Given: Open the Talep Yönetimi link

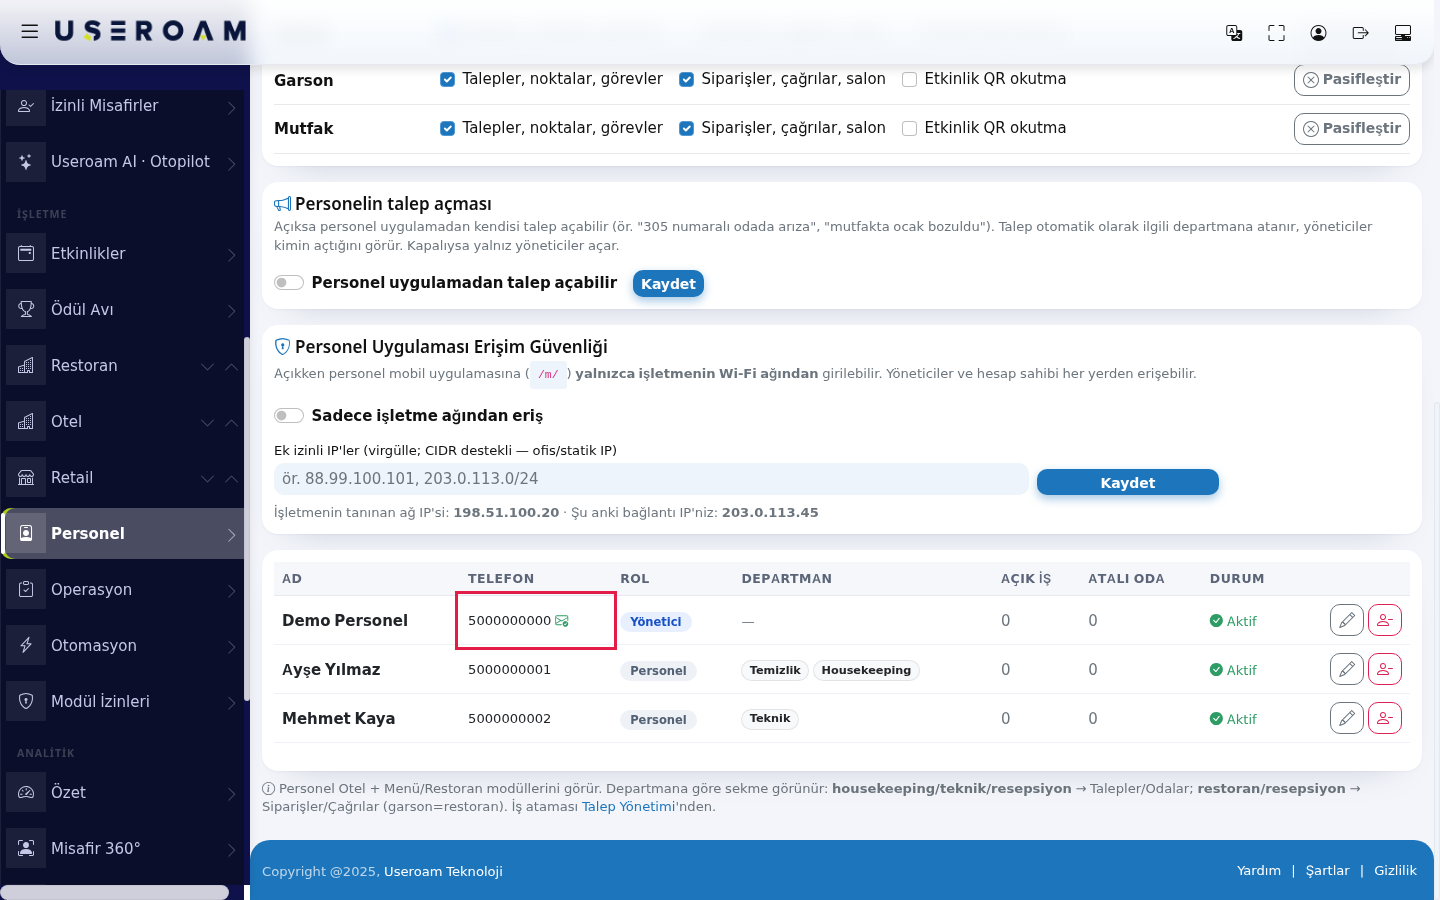Looking at the screenshot, I should pyautogui.click(x=627, y=807).
